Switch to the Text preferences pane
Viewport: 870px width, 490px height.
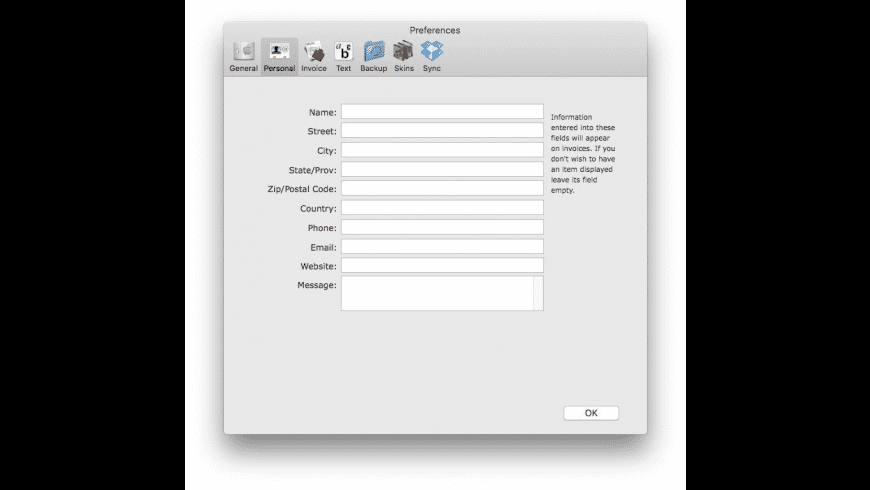tap(343, 57)
